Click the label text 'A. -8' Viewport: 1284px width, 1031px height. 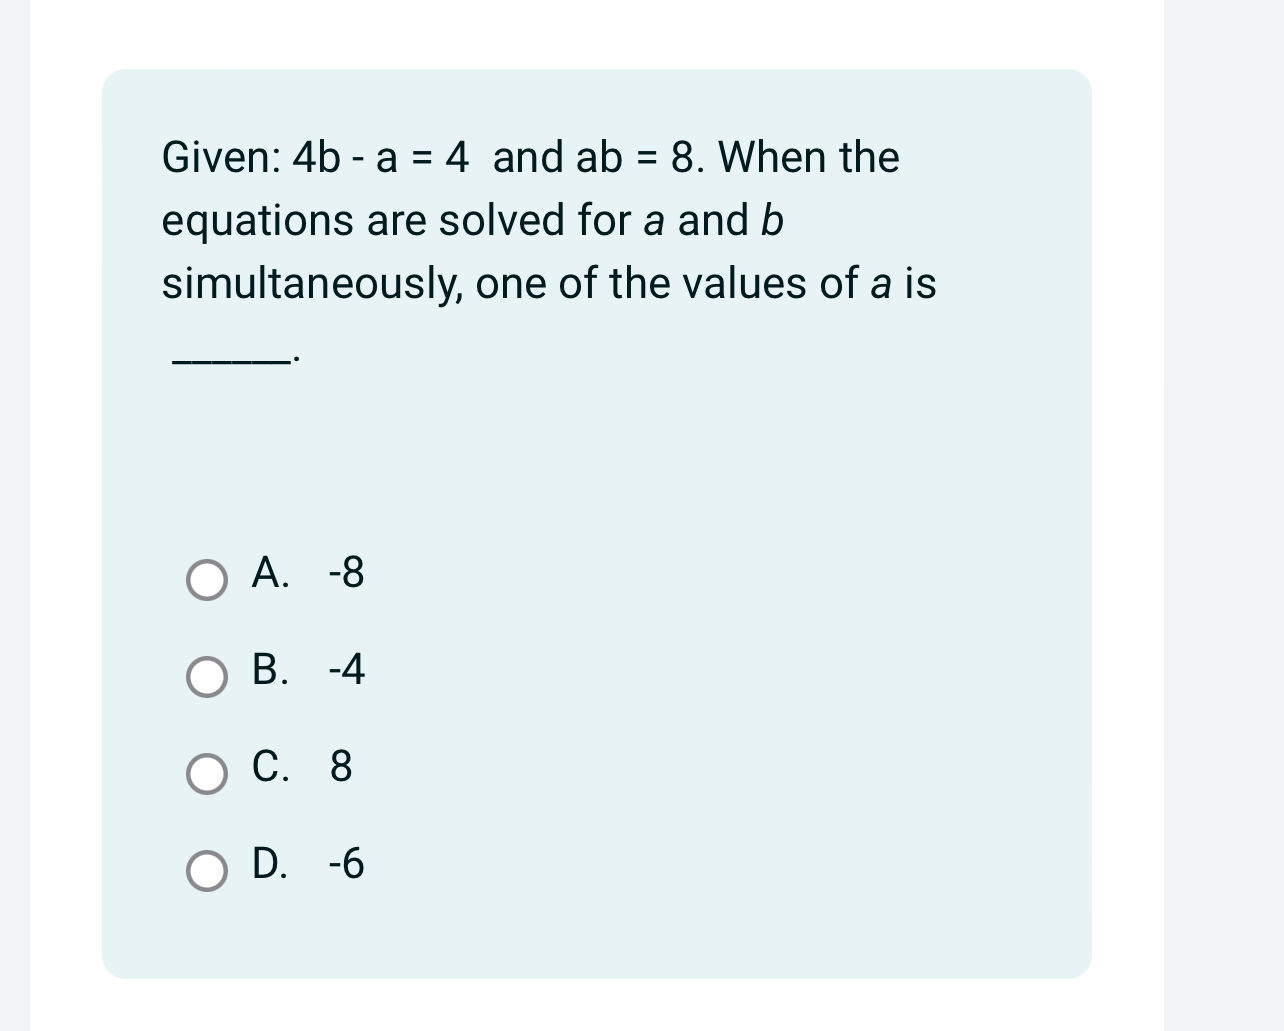[x=308, y=575]
